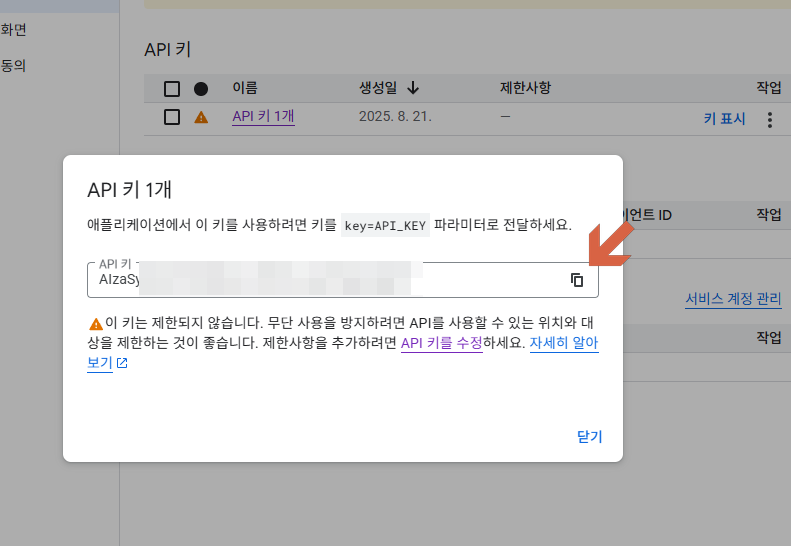The width and height of the screenshot is (791, 546).
Task: Copy the API key to clipboard
Action: coord(577,280)
